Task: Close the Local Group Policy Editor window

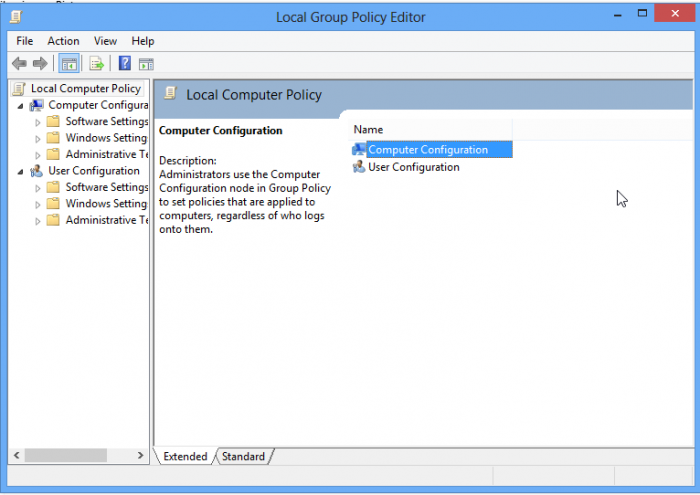Action: coord(675,13)
